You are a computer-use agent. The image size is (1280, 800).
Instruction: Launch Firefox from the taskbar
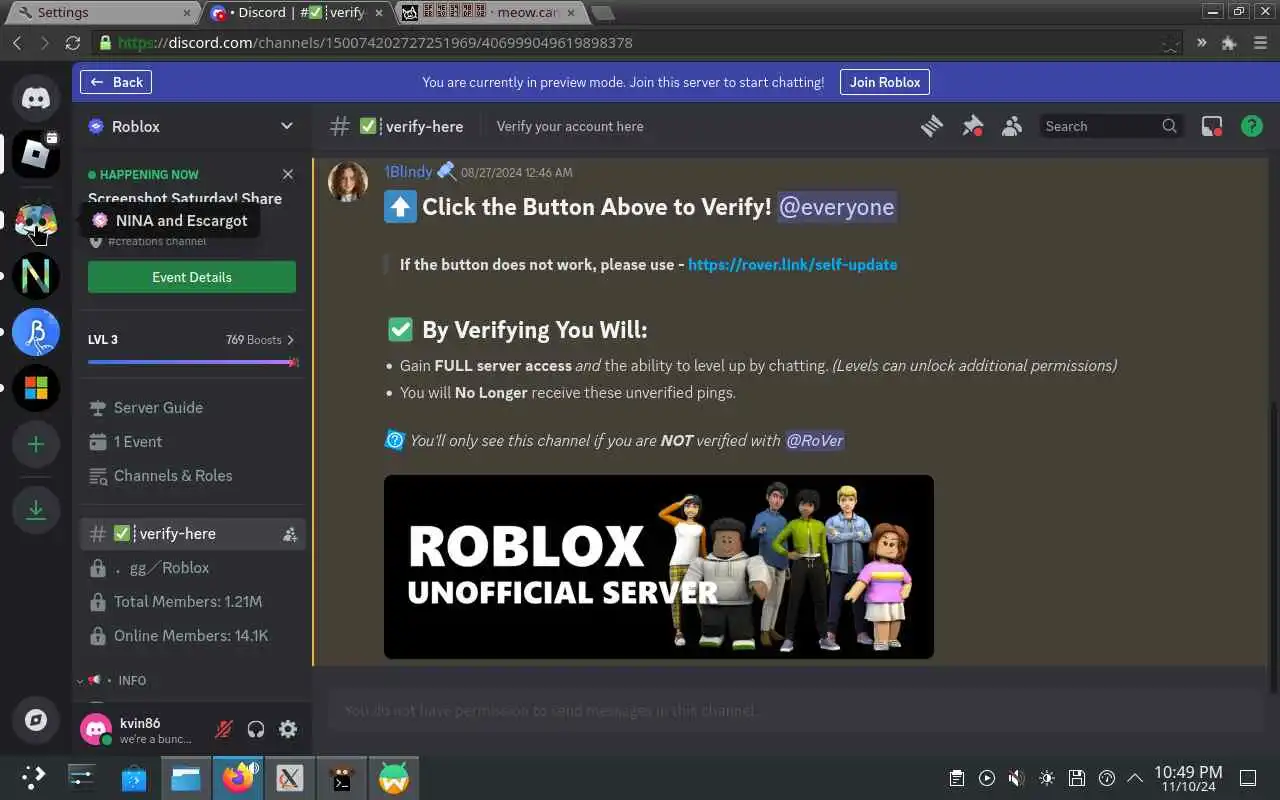click(238, 778)
